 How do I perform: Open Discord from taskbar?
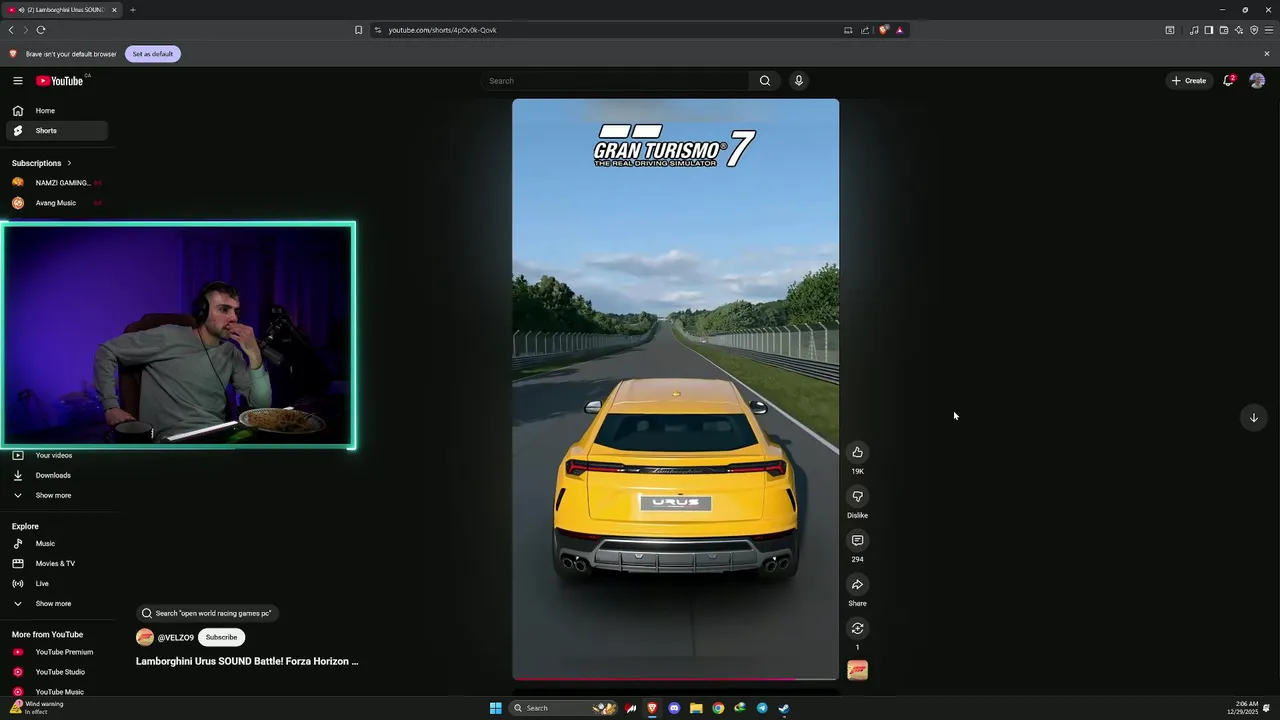point(674,708)
